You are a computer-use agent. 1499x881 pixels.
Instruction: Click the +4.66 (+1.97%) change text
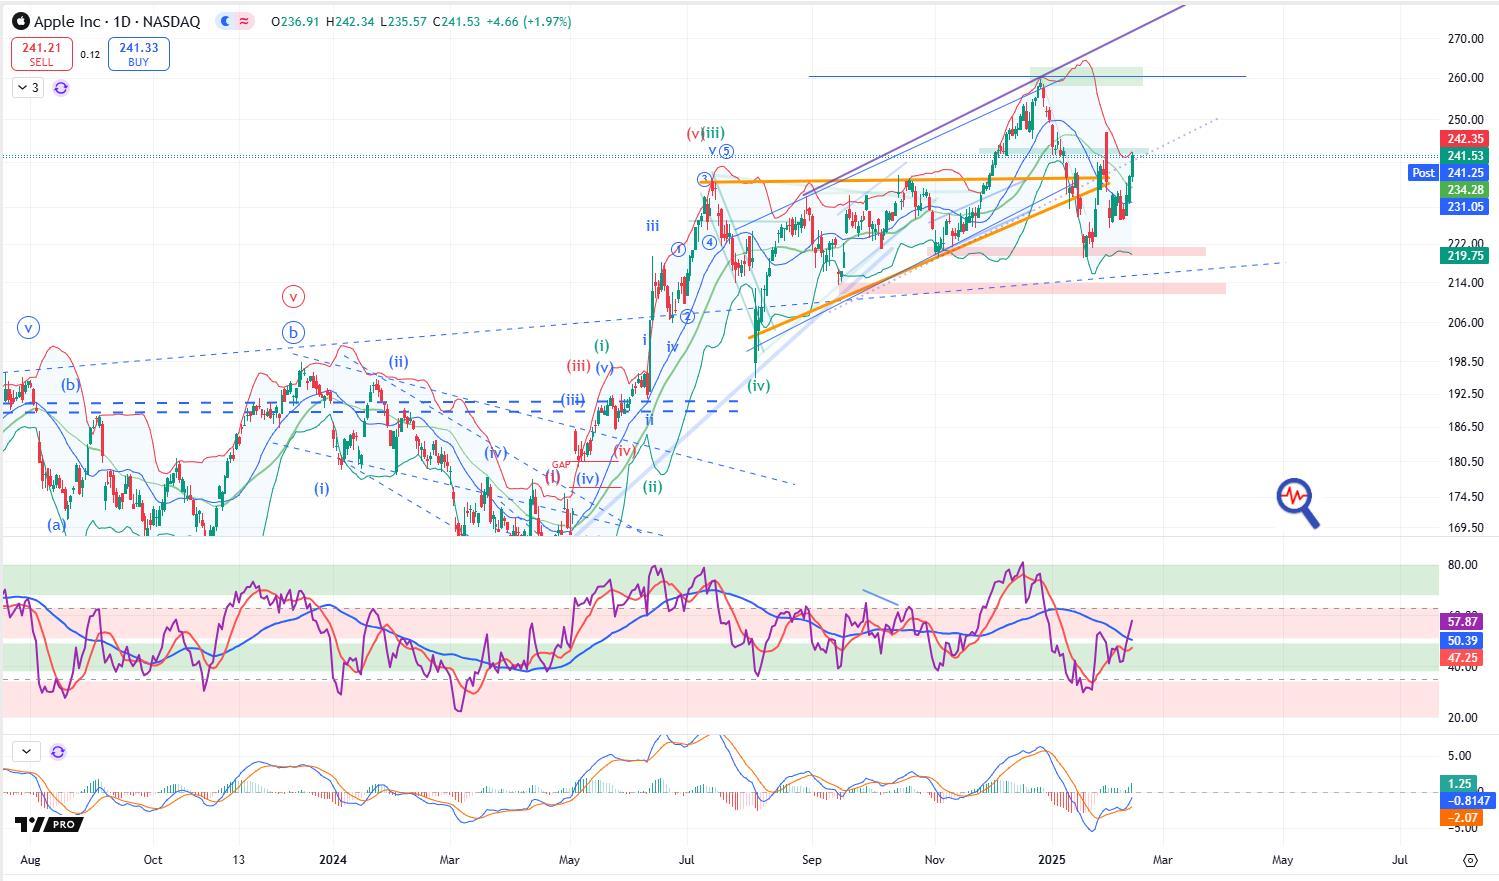pos(529,21)
